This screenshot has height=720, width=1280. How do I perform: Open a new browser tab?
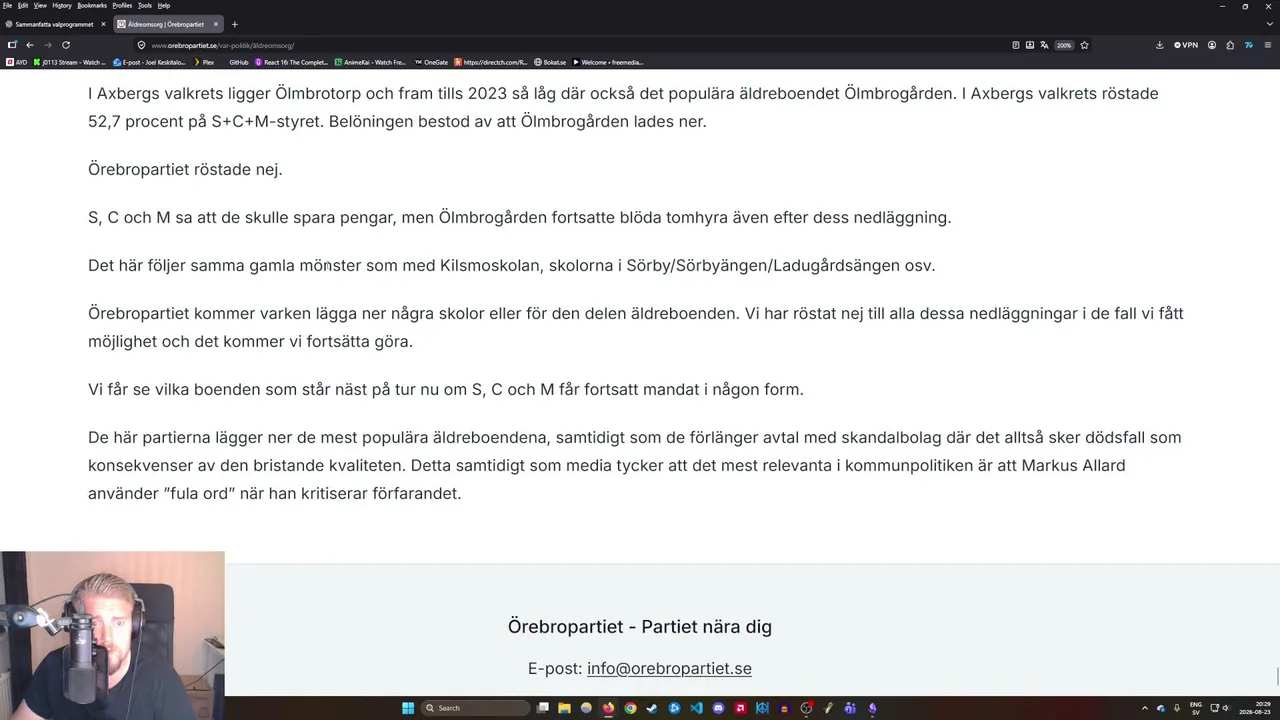tap(235, 24)
